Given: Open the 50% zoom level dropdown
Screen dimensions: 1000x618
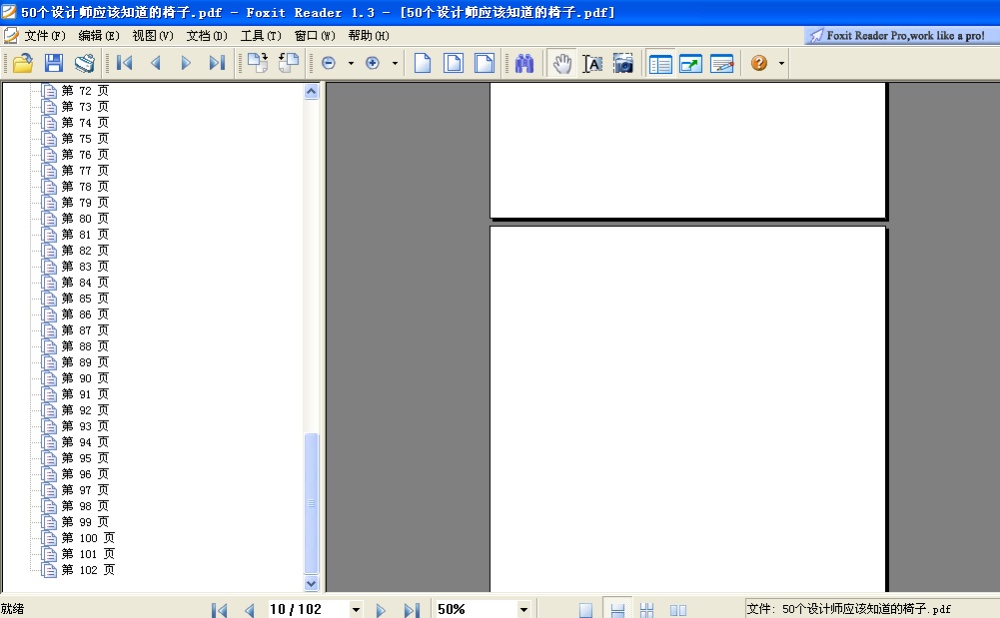Looking at the screenshot, I should tap(523, 609).
